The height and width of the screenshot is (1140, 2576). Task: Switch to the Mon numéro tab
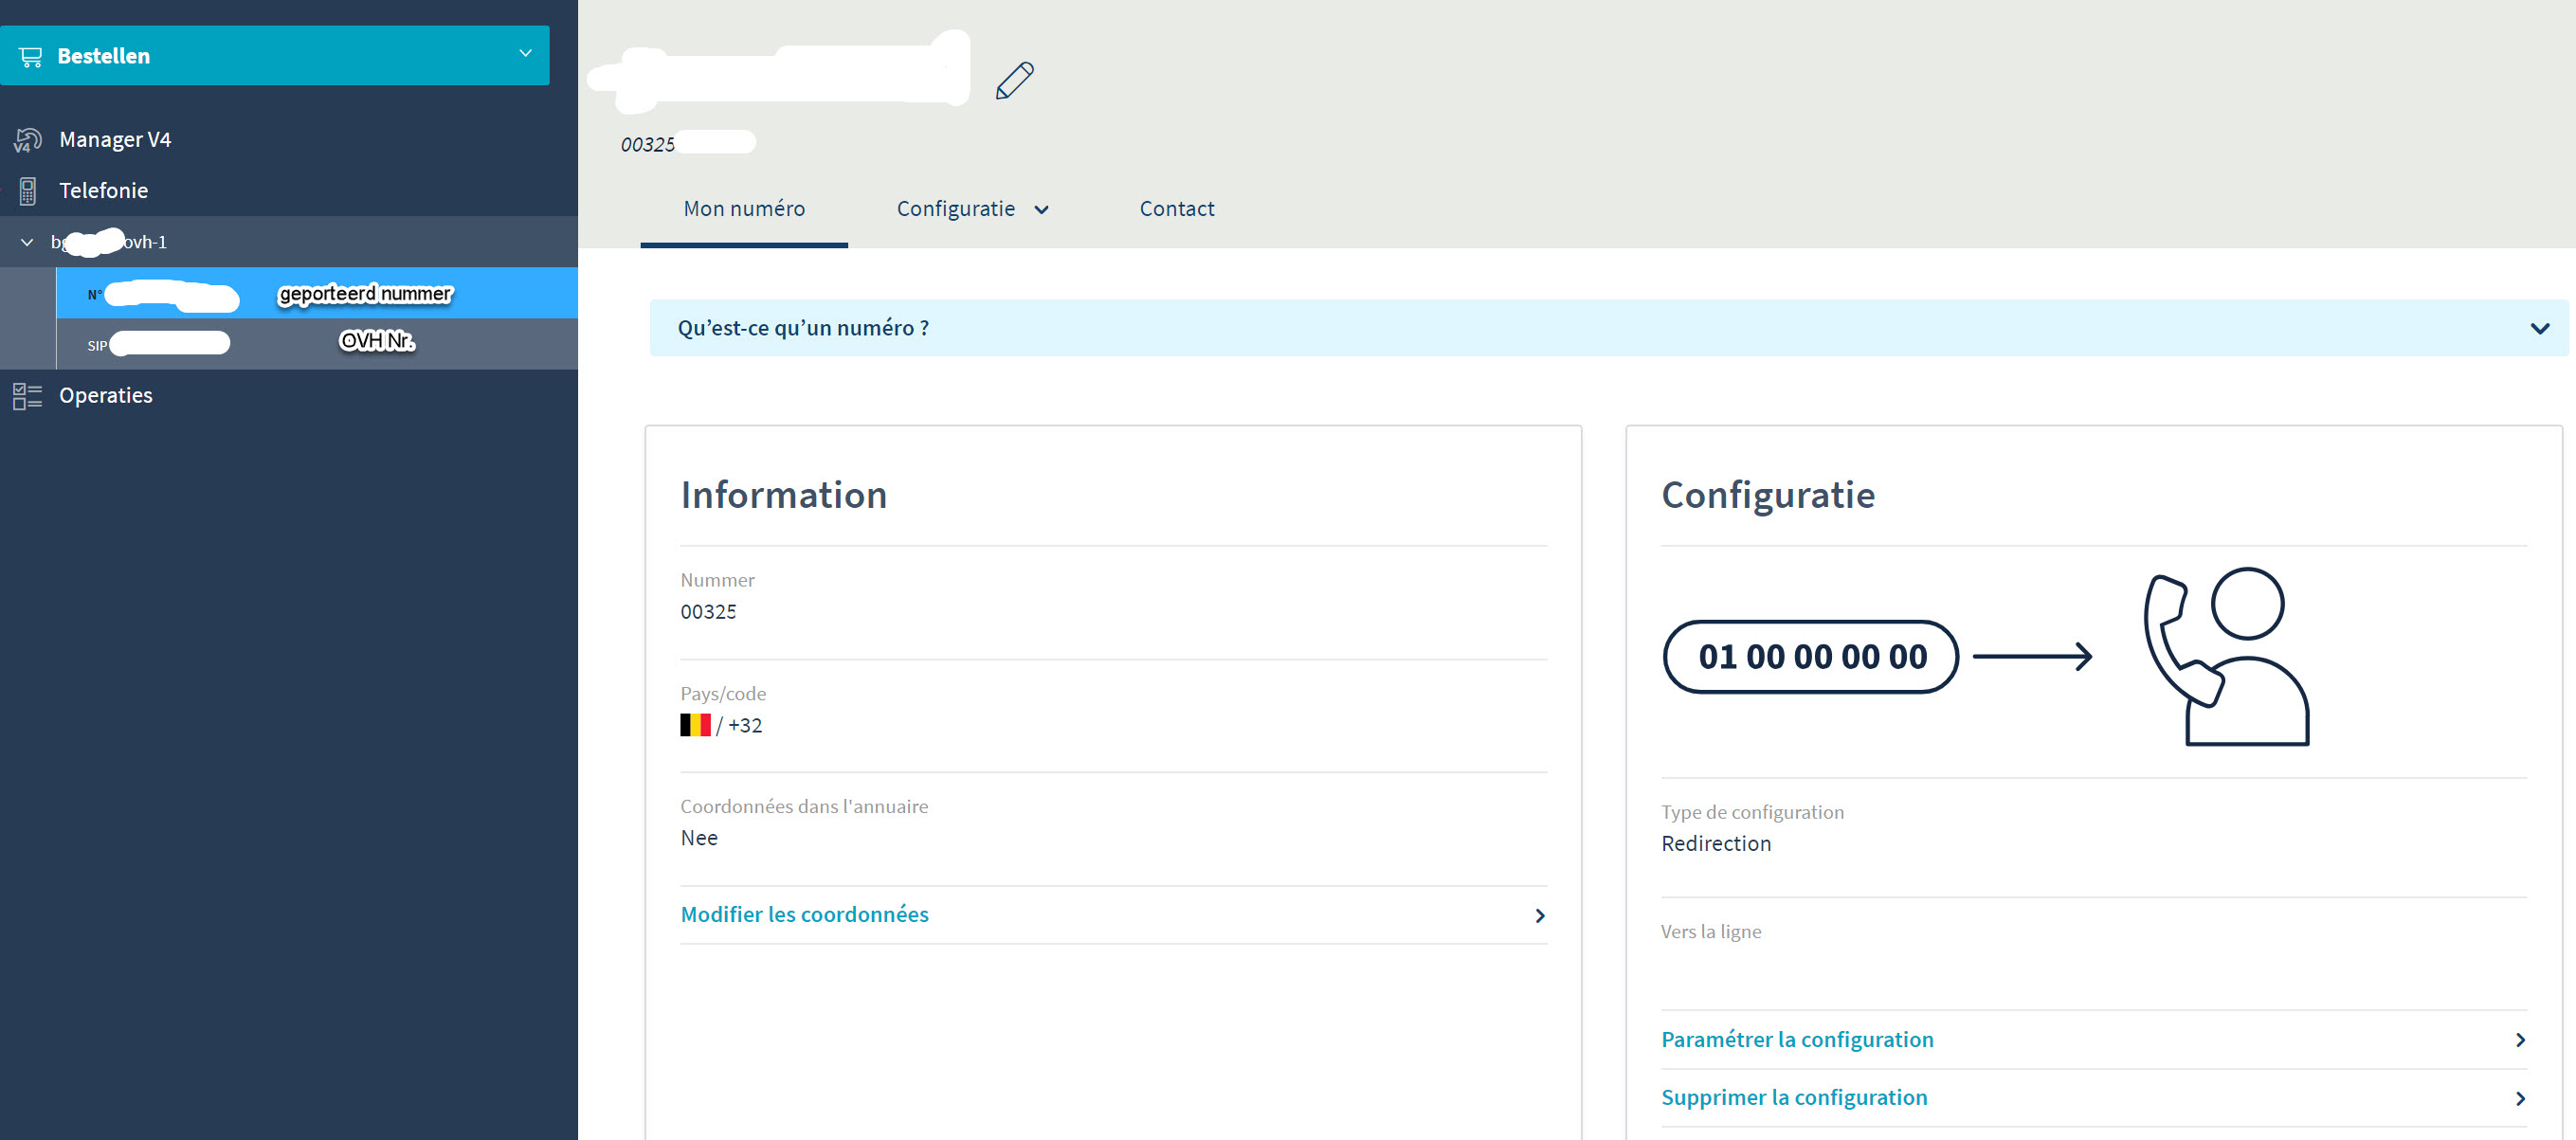[744, 209]
